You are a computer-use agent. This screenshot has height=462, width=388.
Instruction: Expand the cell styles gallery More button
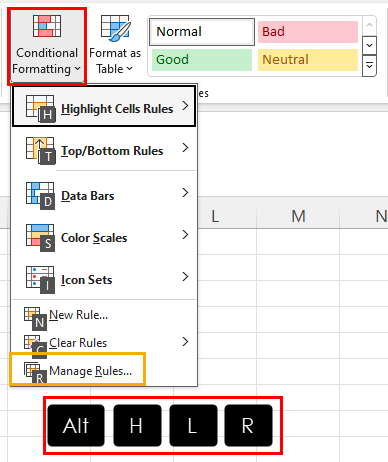coord(369,66)
